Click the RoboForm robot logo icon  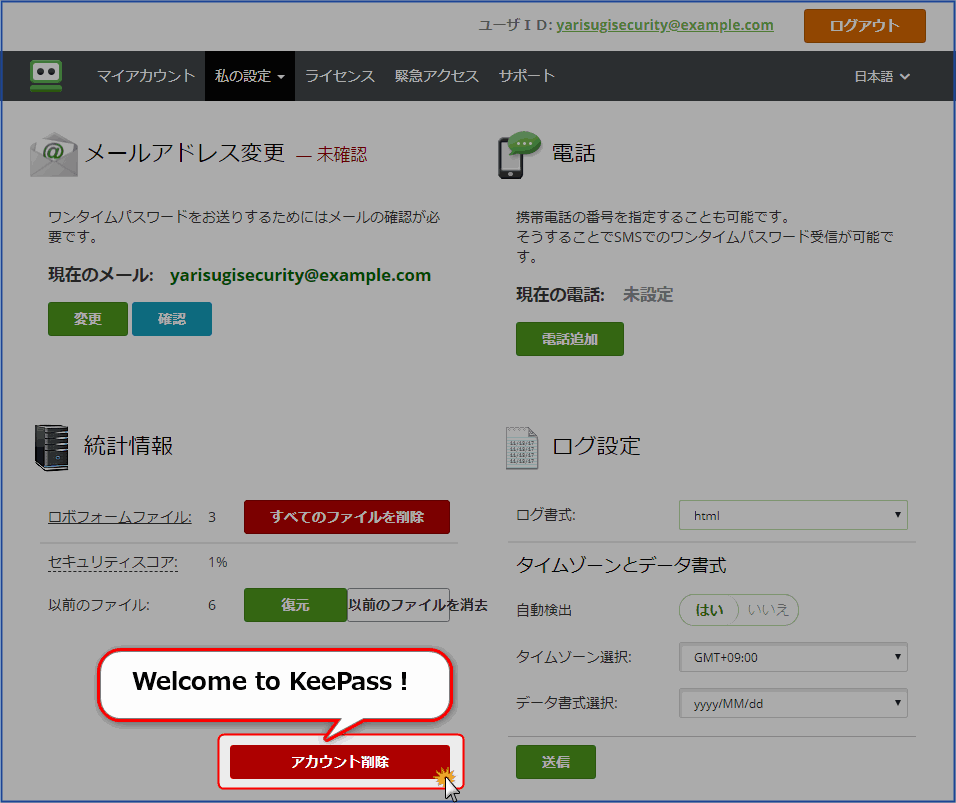46,76
